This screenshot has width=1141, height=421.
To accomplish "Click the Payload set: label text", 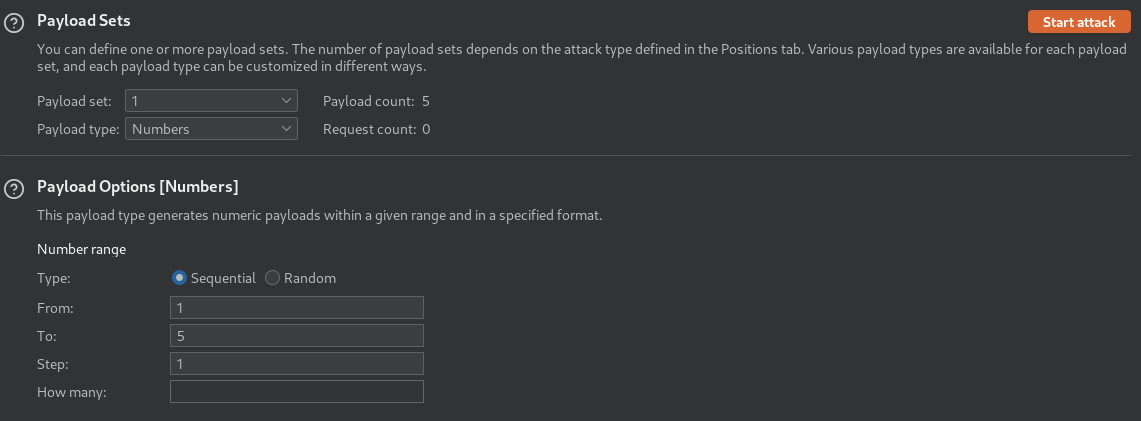I will coord(74,101).
